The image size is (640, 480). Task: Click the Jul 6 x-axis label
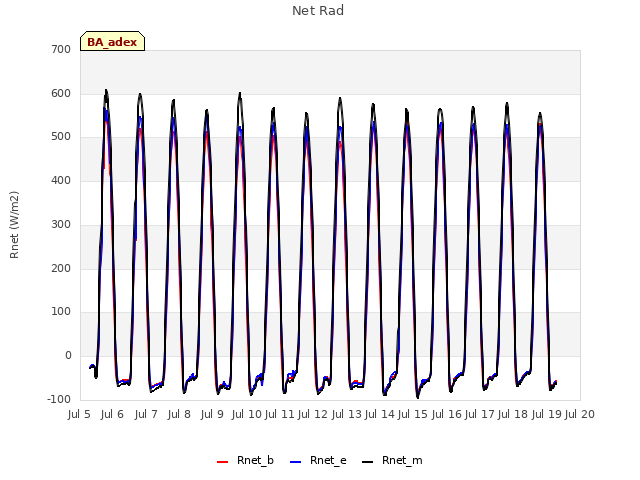112,414
